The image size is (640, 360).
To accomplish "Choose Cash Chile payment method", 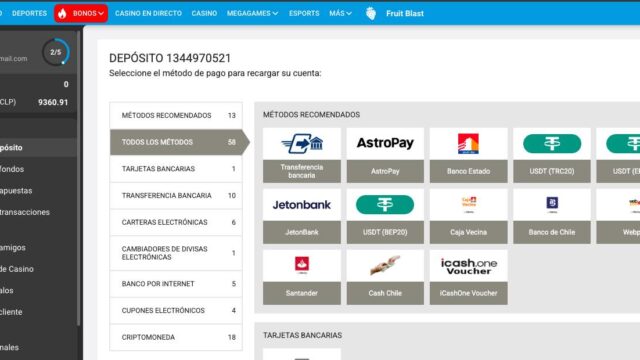I will pyautogui.click(x=385, y=277).
